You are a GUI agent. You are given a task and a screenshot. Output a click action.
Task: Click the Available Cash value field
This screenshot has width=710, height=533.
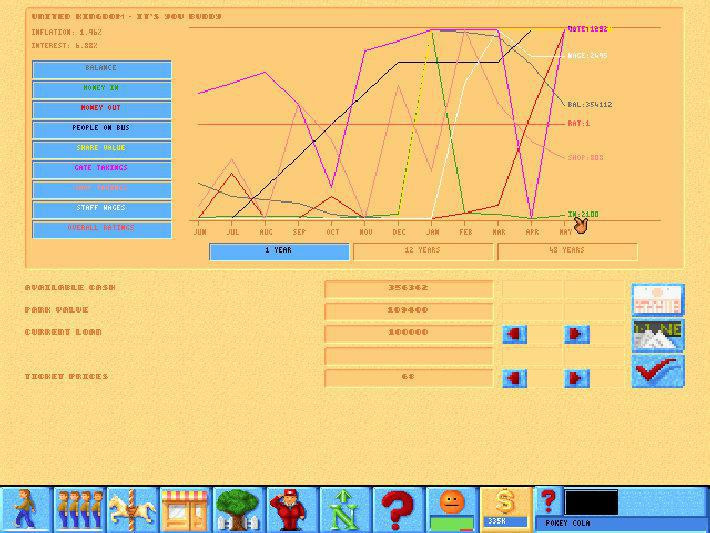pyautogui.click(x=408, y=289)
